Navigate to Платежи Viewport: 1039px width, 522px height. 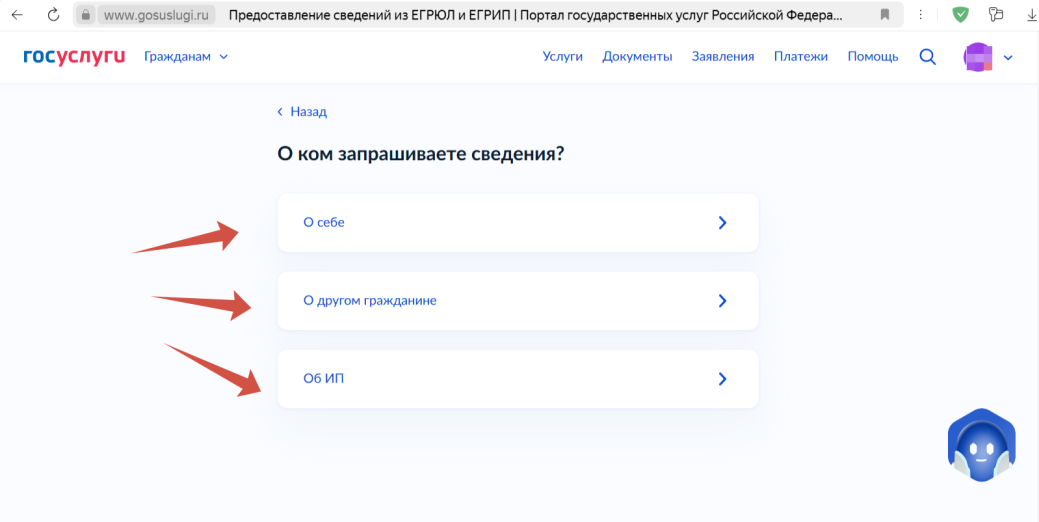click(800, 57)
